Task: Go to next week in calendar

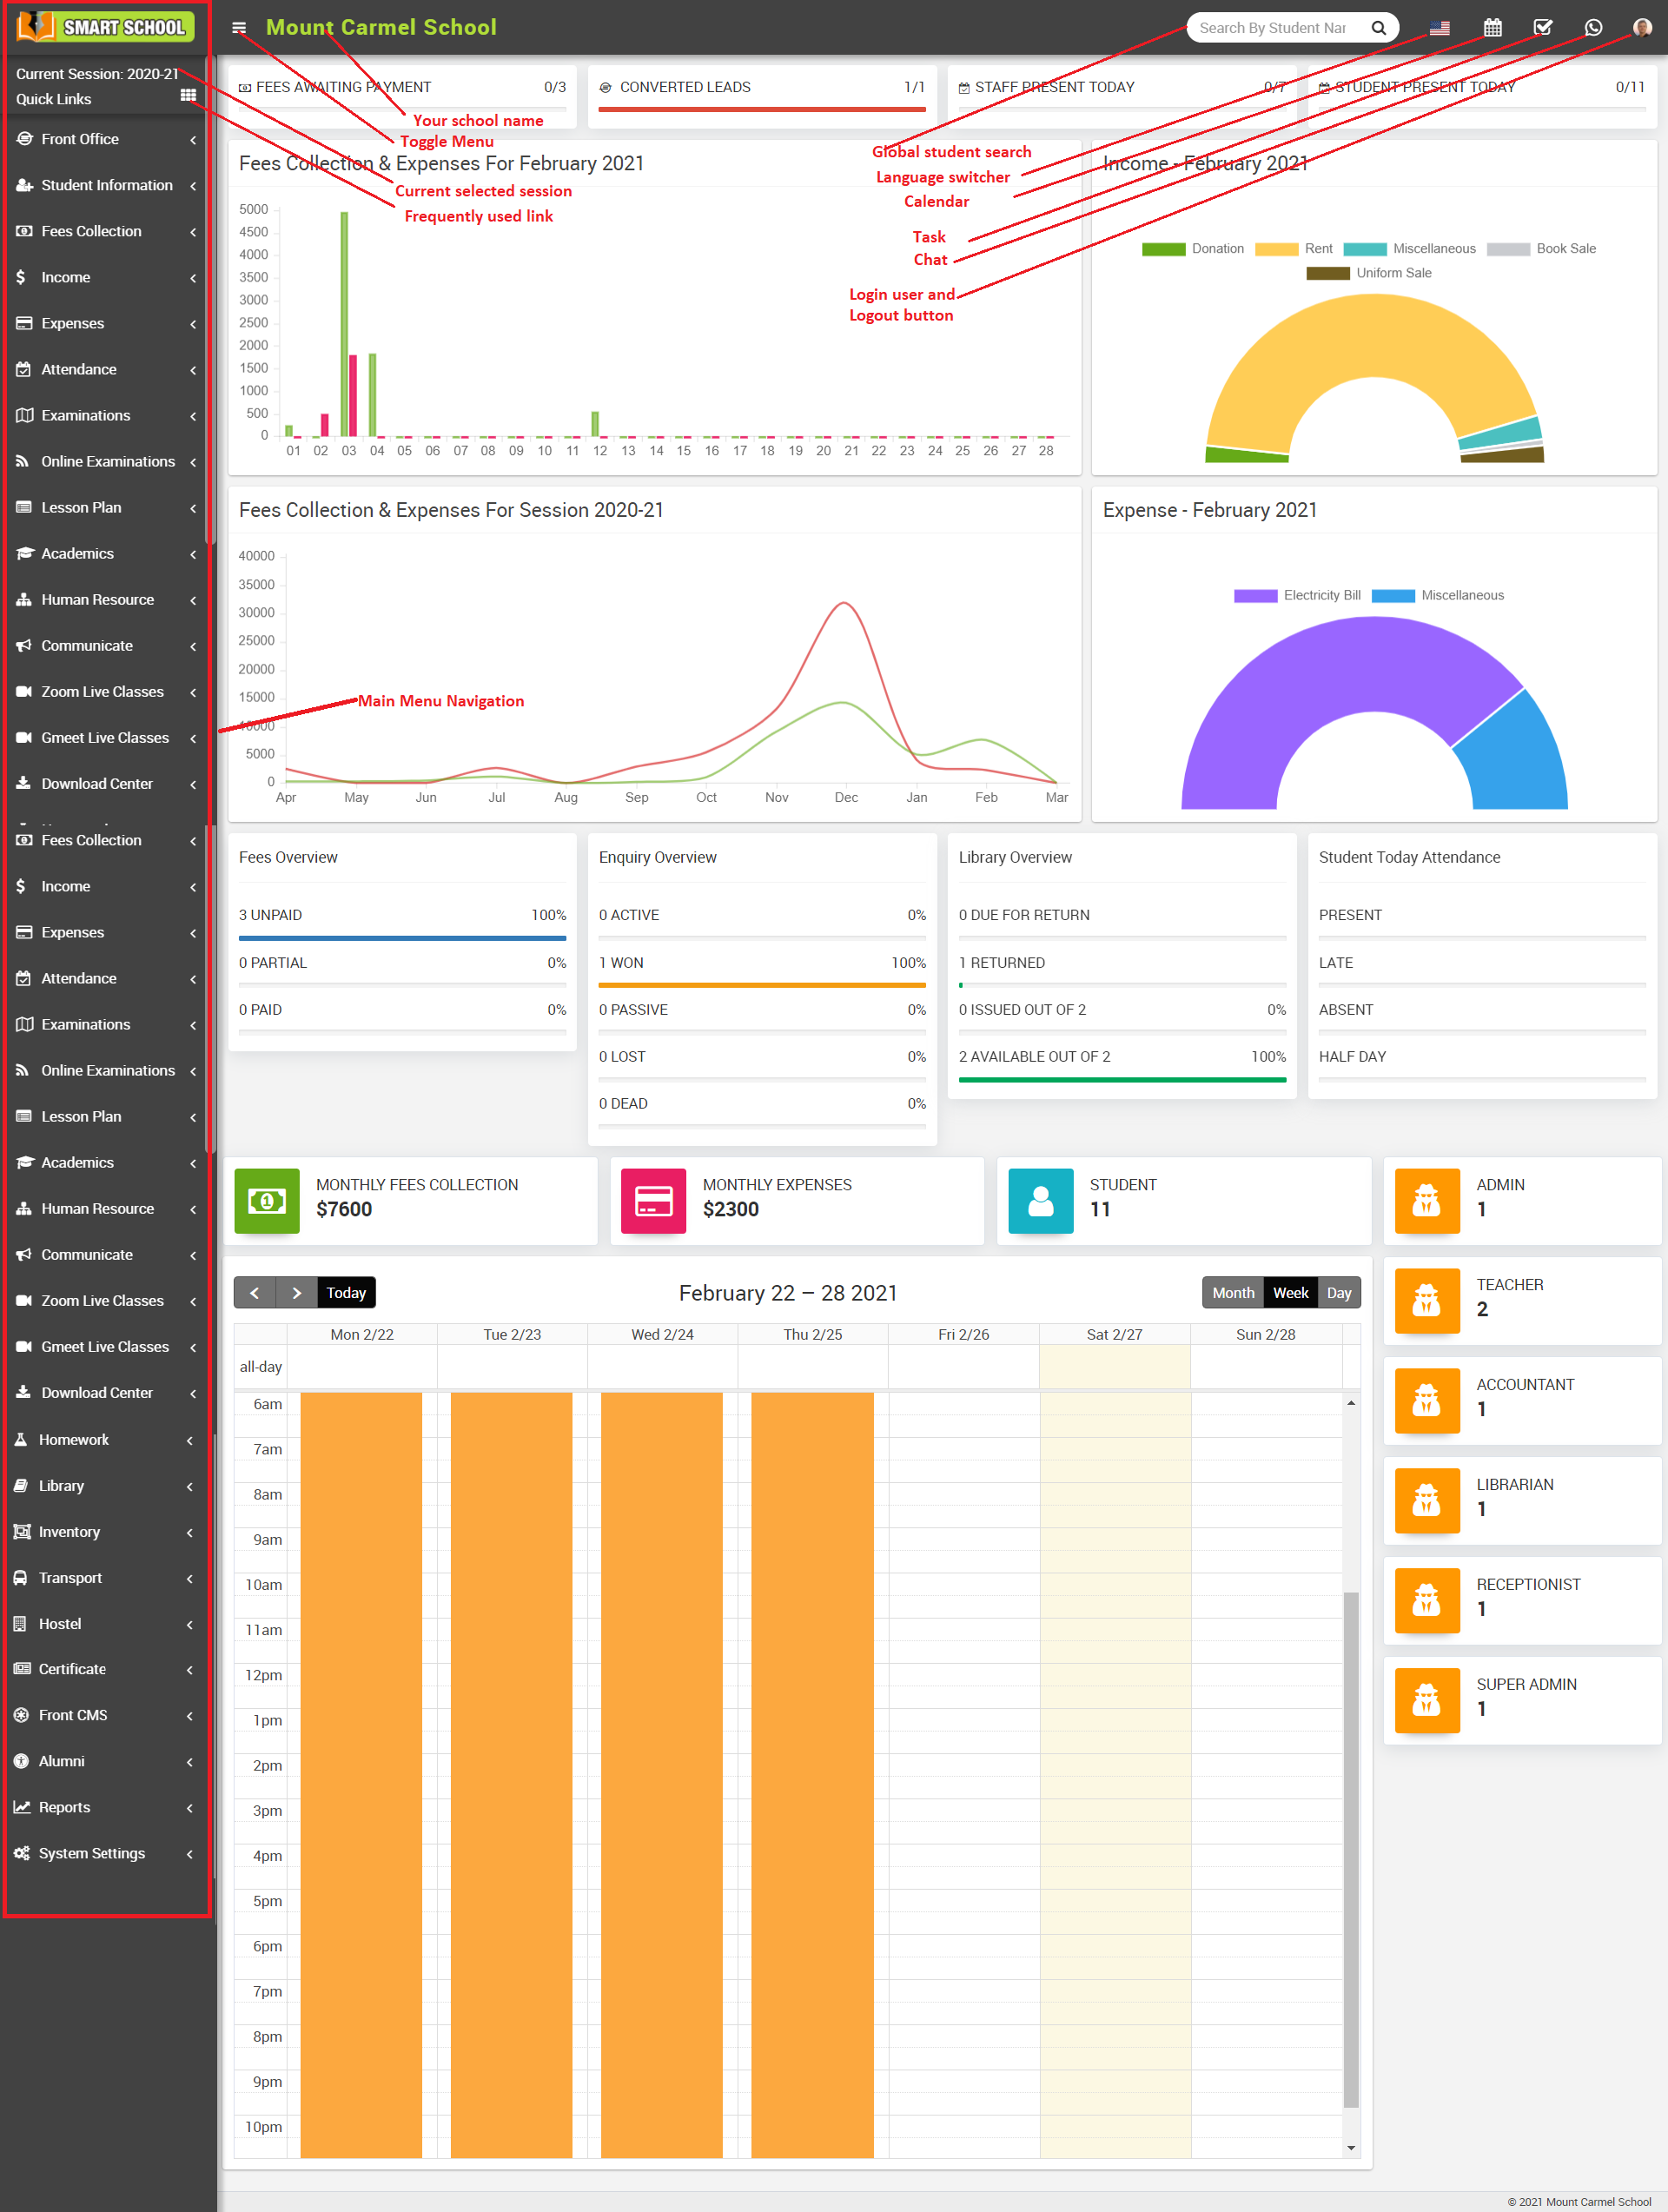Action: pos(296,1293)
